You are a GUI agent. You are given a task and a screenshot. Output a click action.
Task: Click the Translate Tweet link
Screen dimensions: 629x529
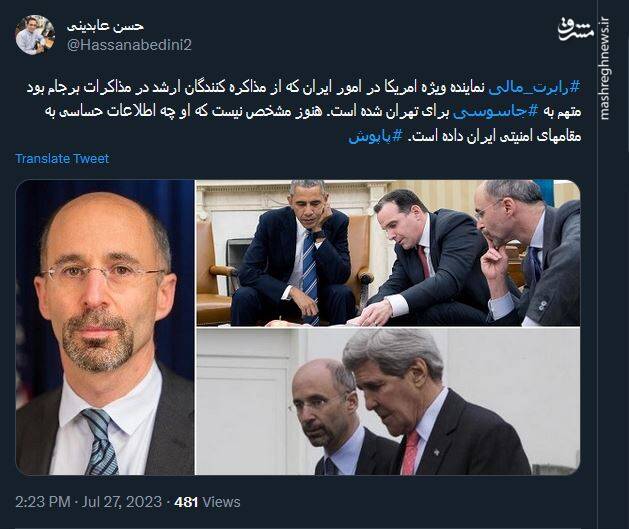click(x=62, y=158)
